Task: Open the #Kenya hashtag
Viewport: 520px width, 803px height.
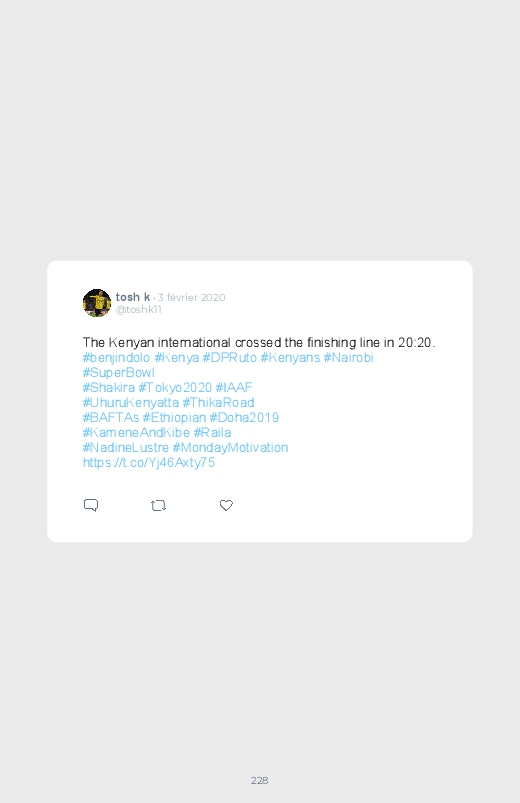Action: [x=177, y=357]
